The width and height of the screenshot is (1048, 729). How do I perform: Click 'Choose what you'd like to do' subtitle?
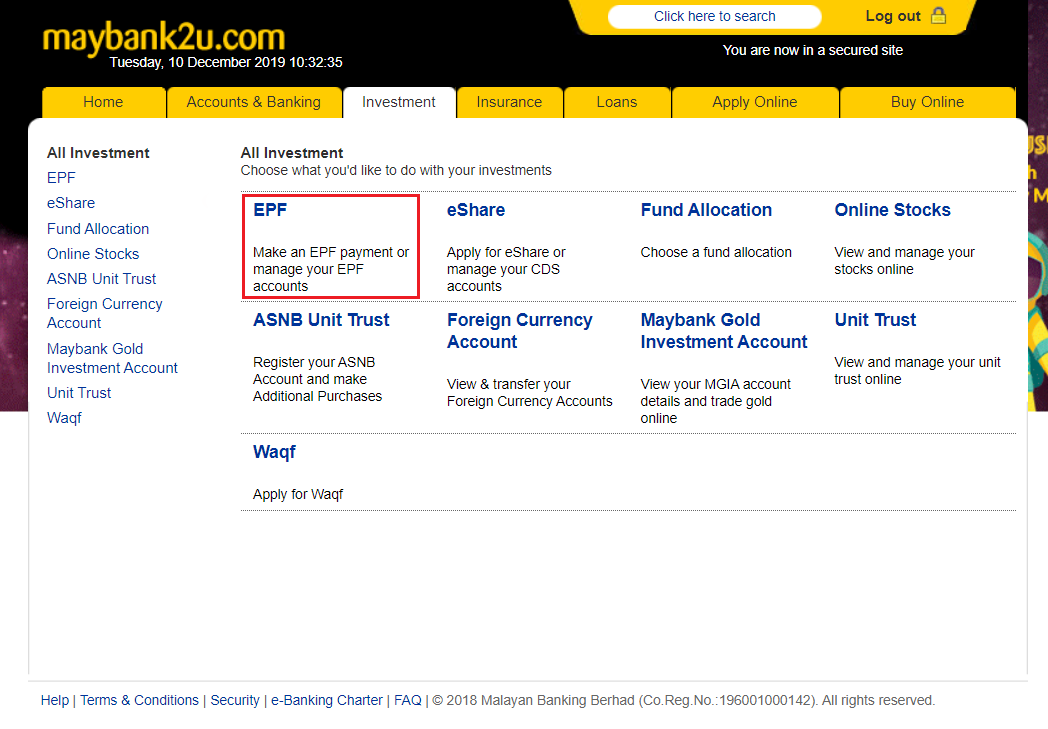[396, 170]
